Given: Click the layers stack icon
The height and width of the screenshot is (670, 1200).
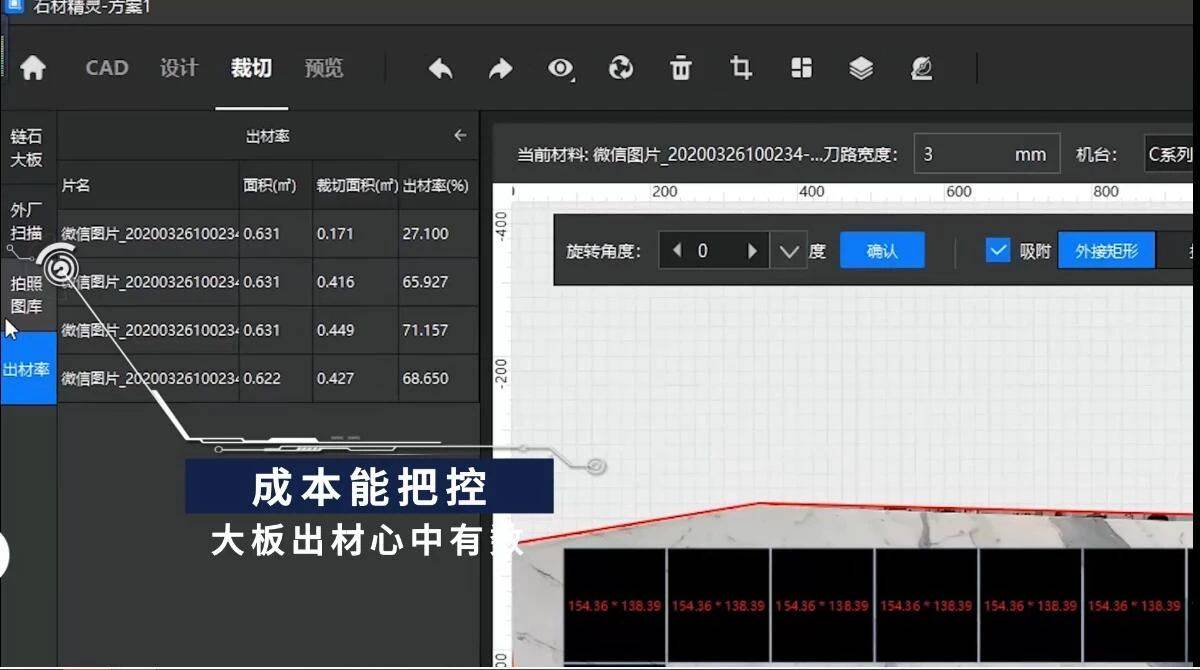Looking at the screenshot, I should click(x=861, y=68).
